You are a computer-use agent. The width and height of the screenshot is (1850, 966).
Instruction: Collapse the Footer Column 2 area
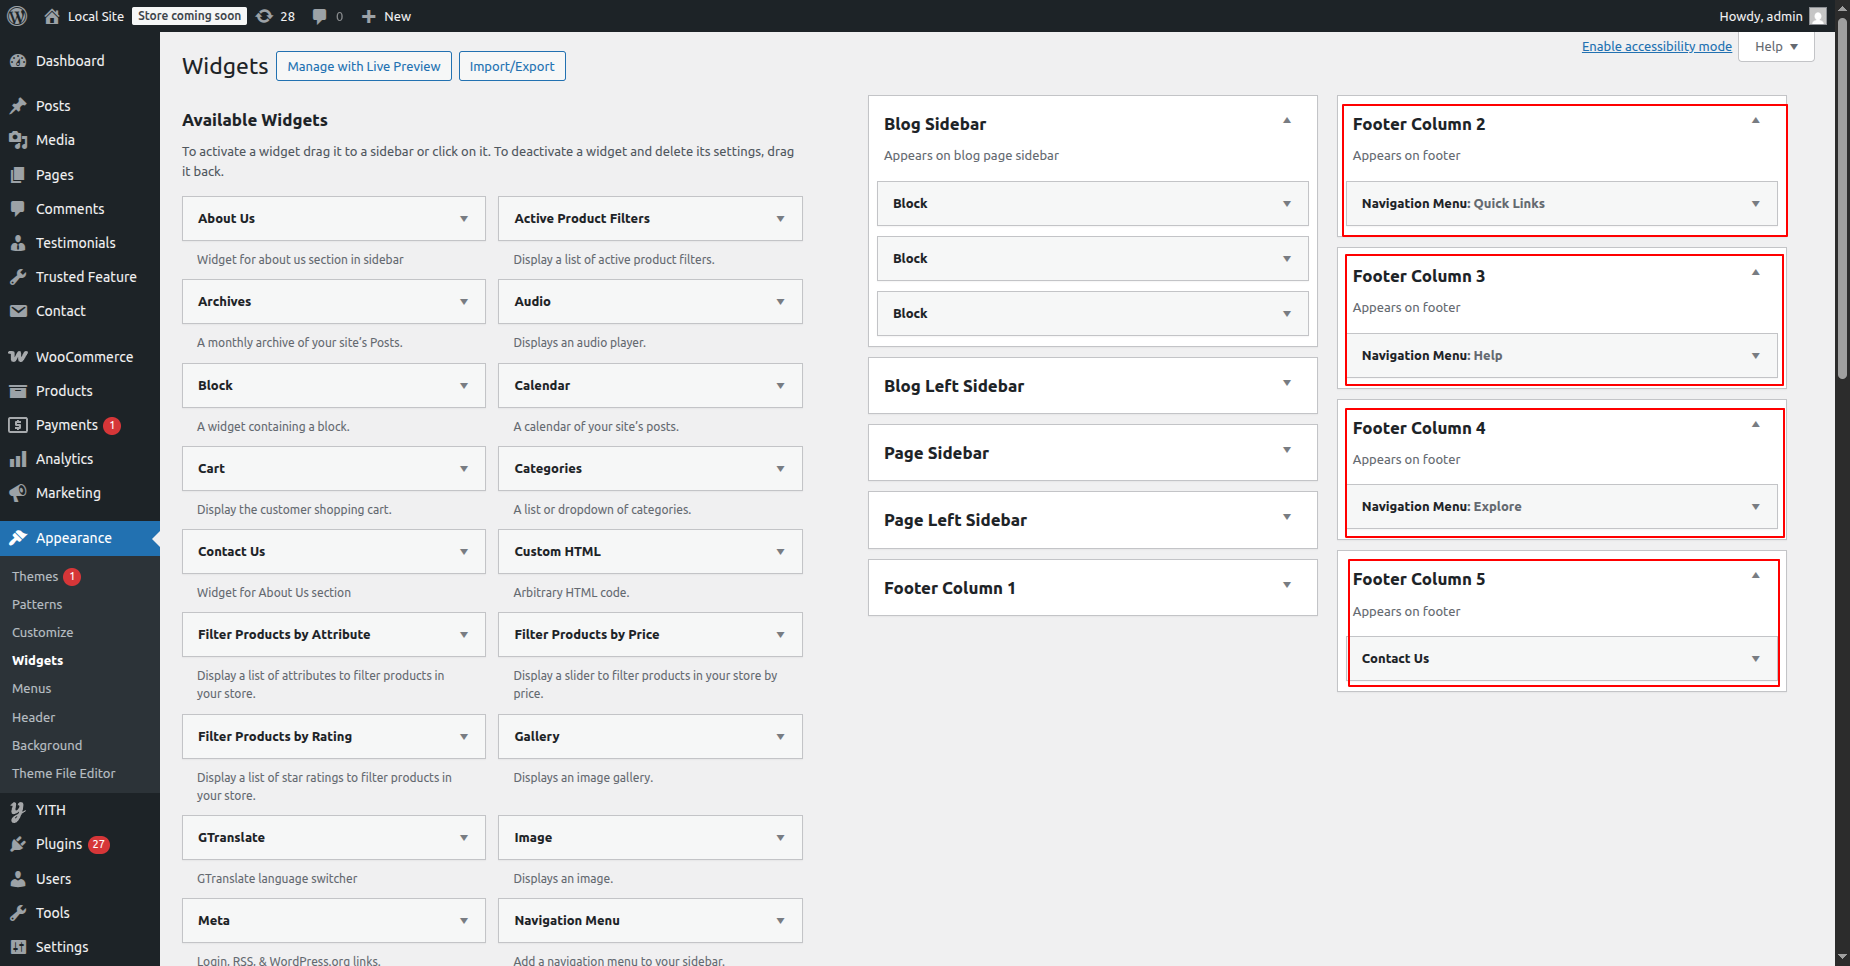(1755, 121)
